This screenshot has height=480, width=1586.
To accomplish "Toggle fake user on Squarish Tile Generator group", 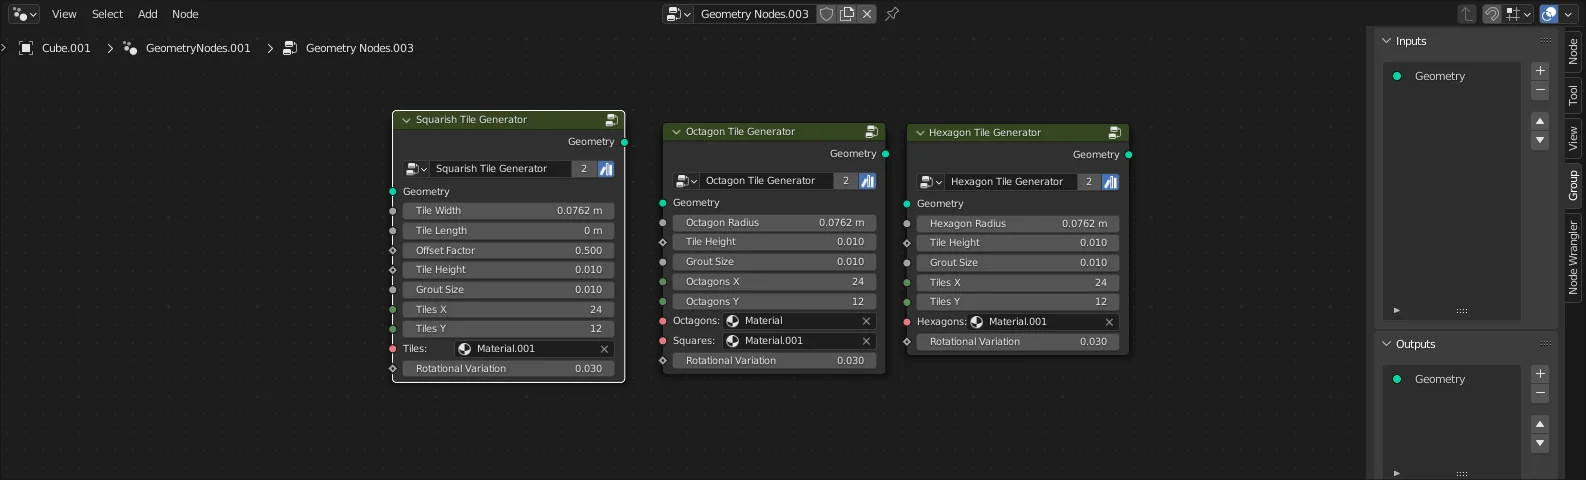I will coord(606,169).
